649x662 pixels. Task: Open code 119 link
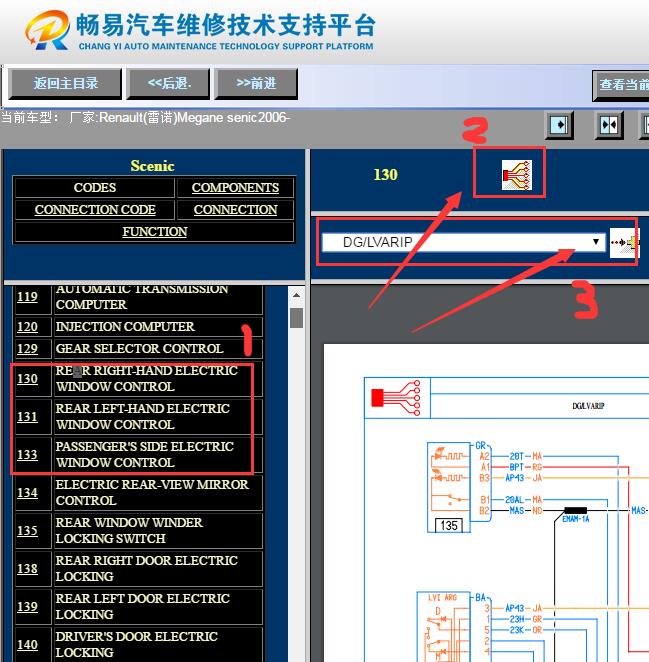coord(27,297)
